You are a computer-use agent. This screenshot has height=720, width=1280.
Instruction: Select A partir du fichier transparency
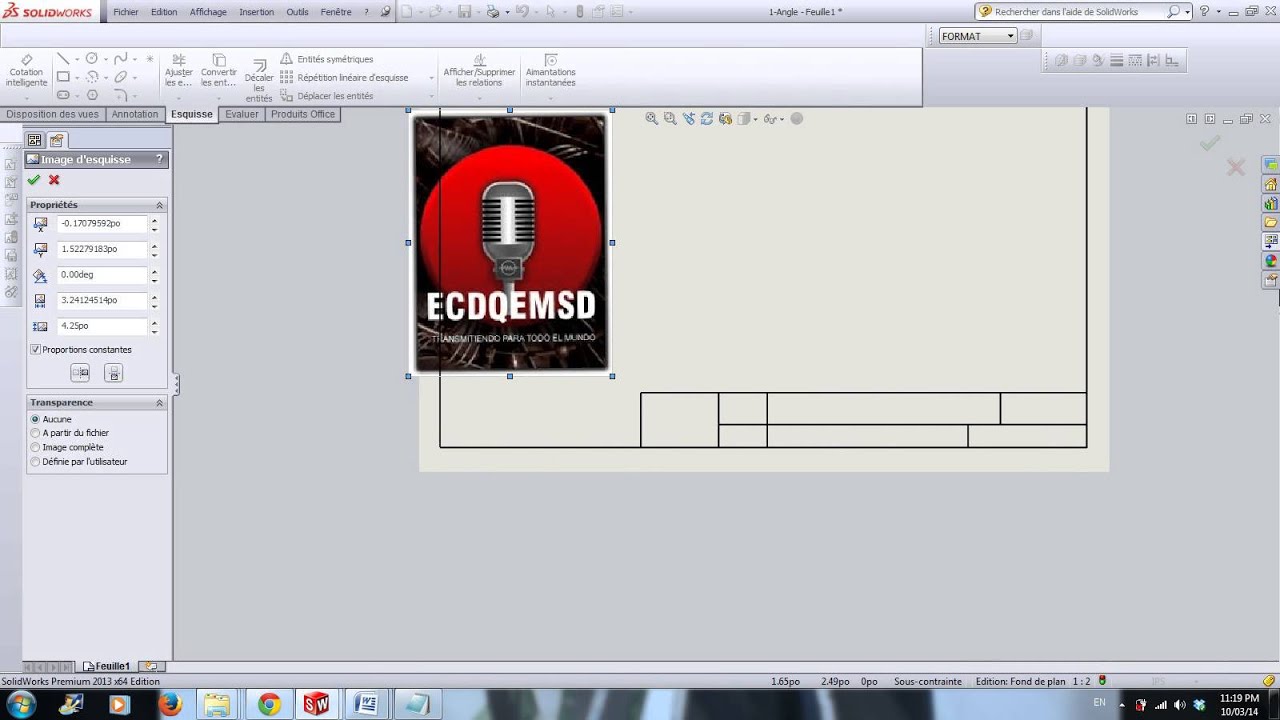point(36,433)
